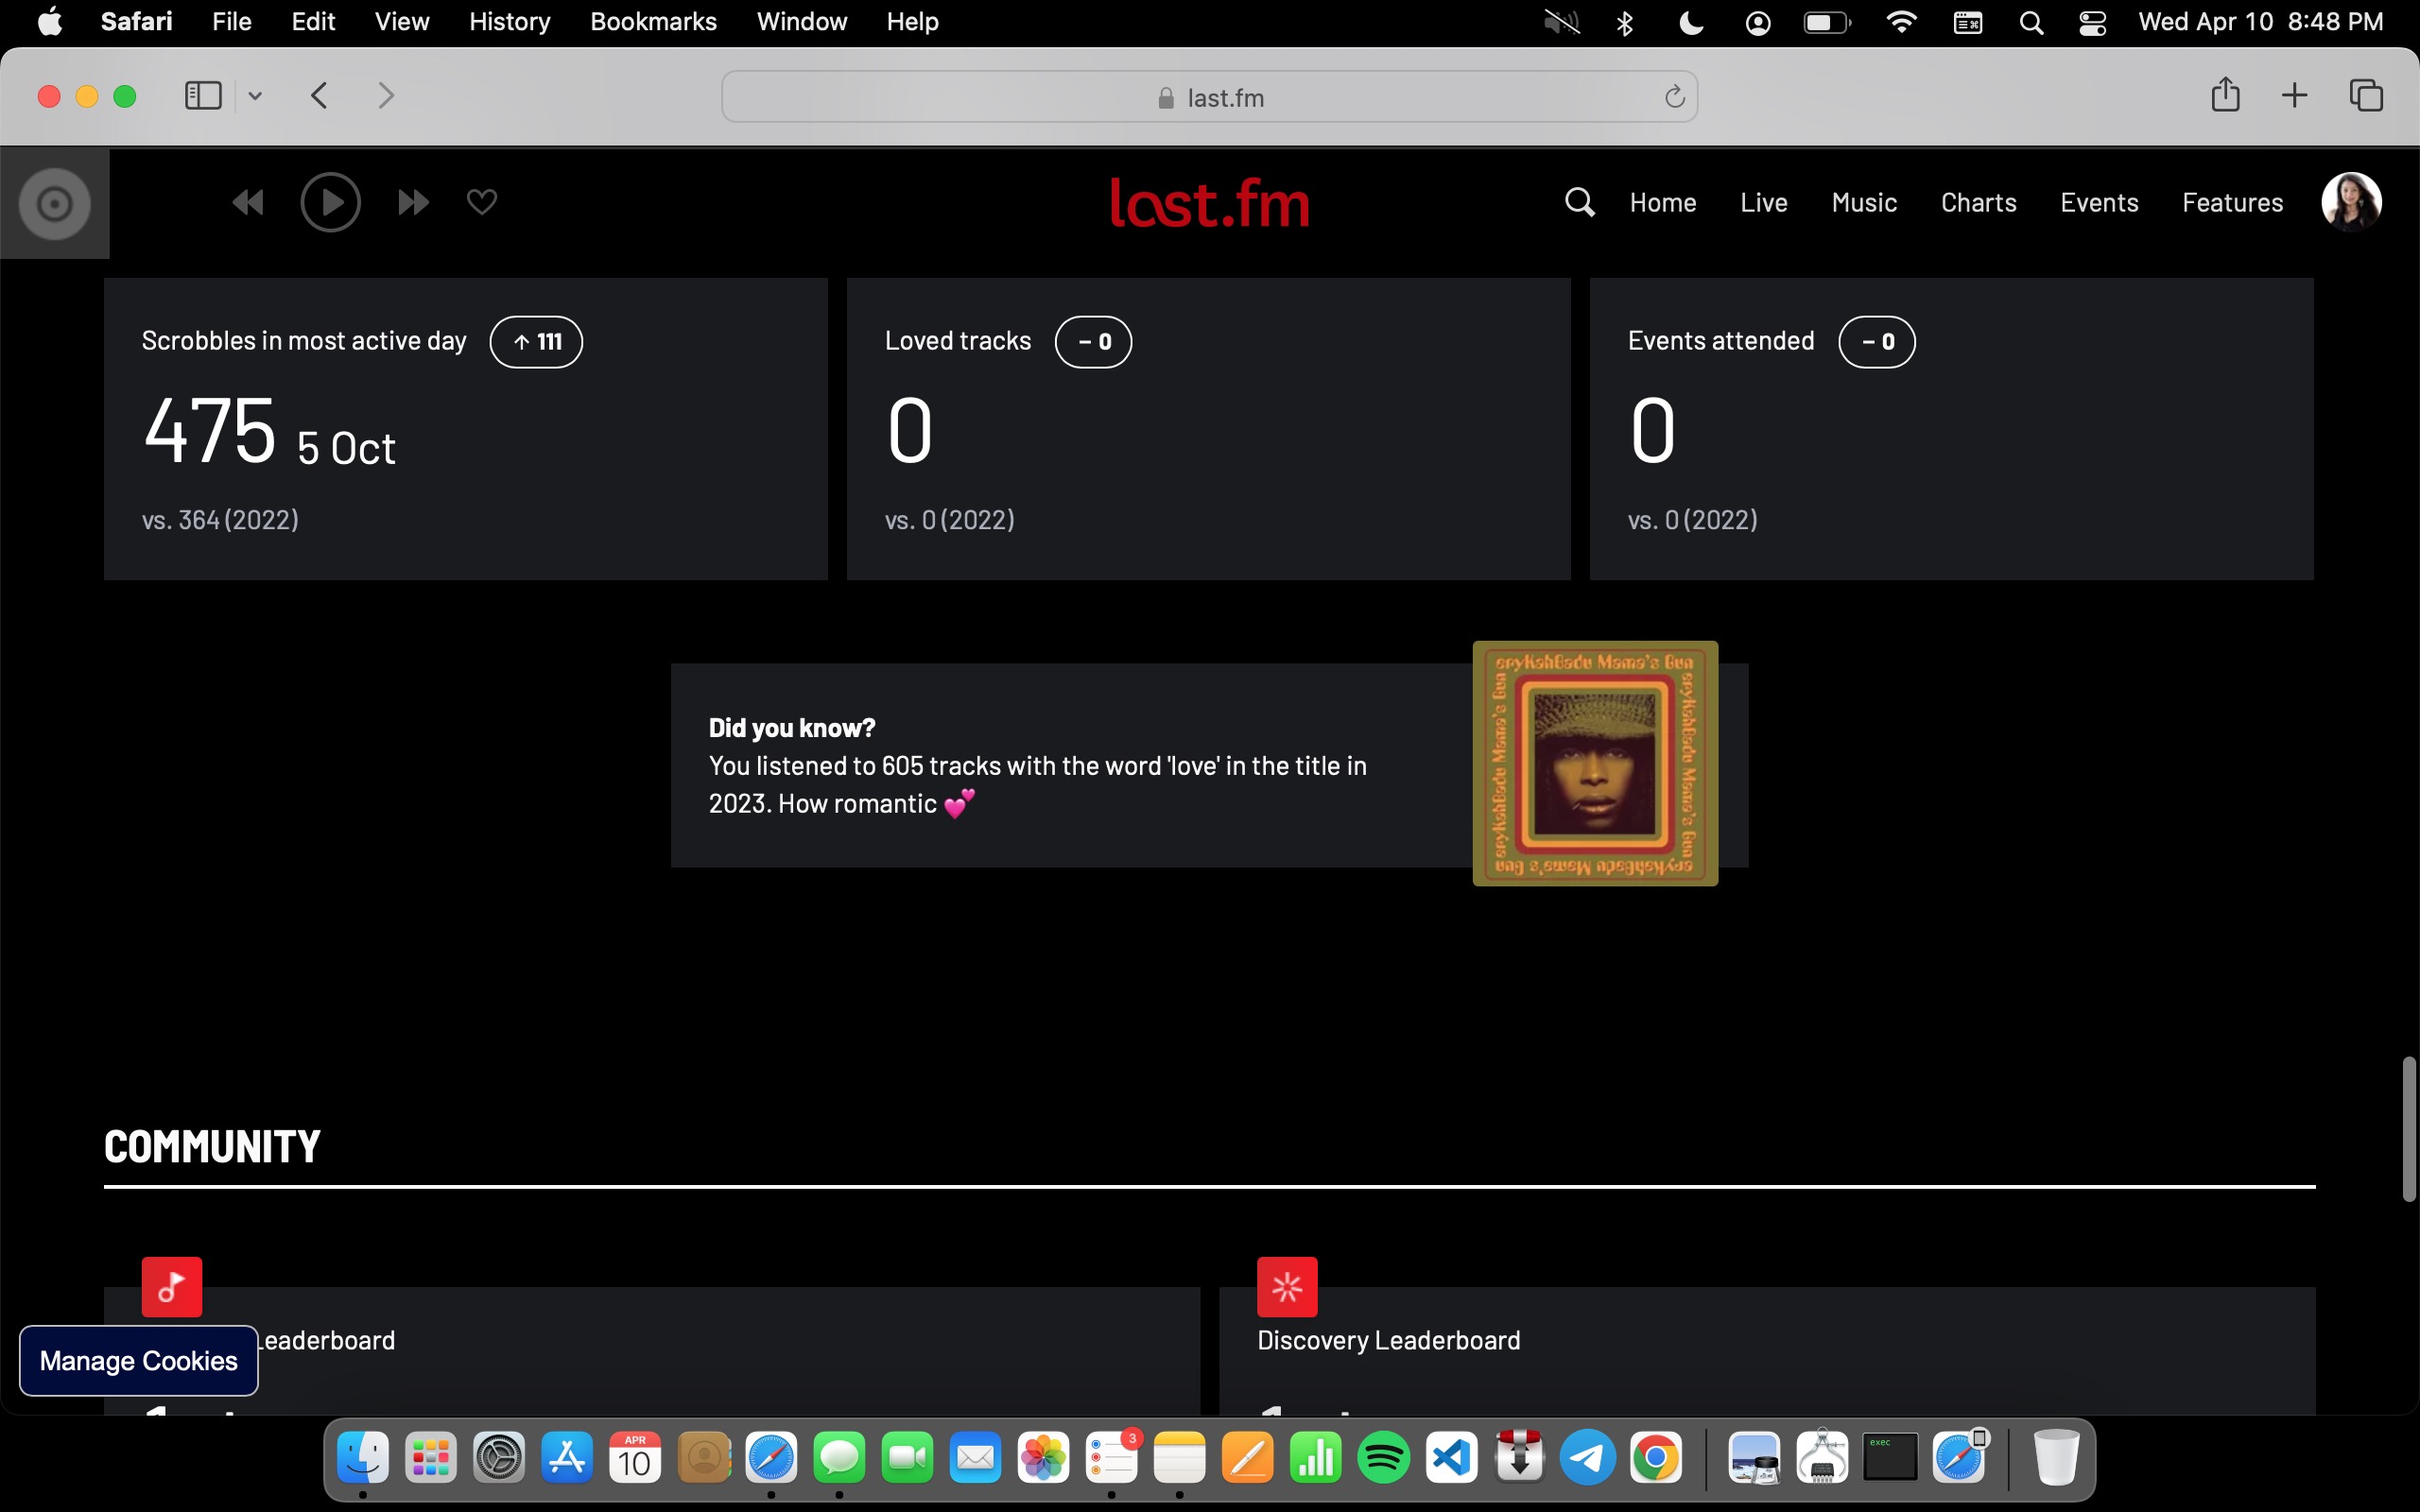
Task: Open Spotlight search in menu bar
Action: 2031,22
